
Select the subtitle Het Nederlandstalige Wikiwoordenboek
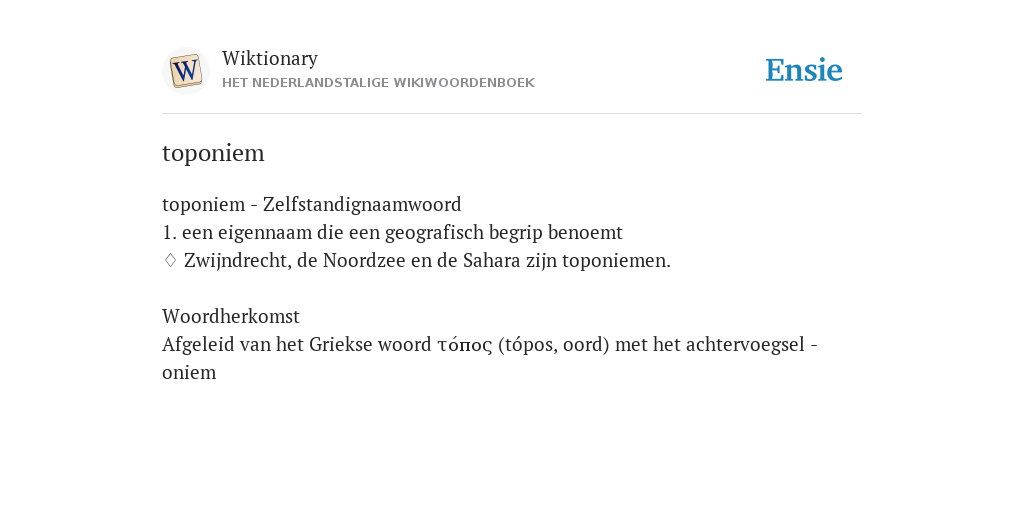pyautogui.click(x=378, y=83)
